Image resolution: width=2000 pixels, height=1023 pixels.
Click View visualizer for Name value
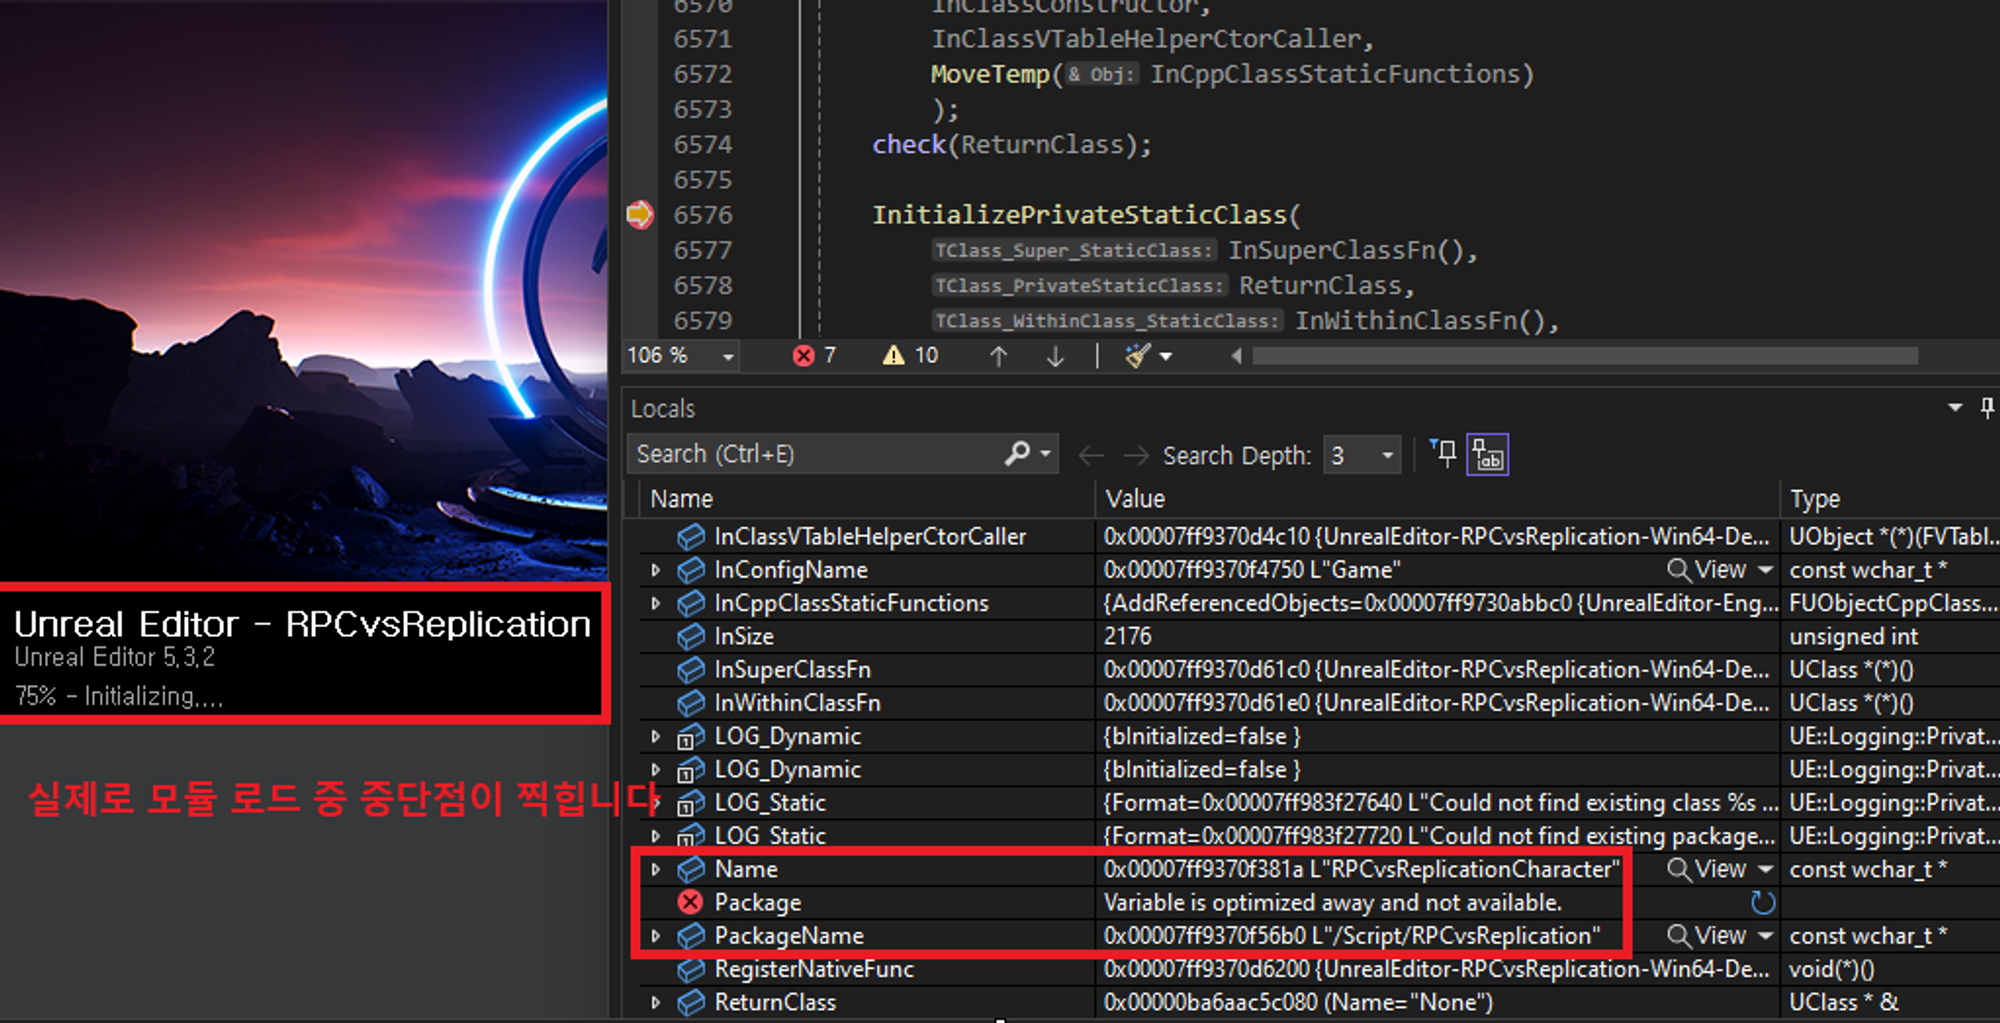pyautogui.click(x=1706, y=869)
